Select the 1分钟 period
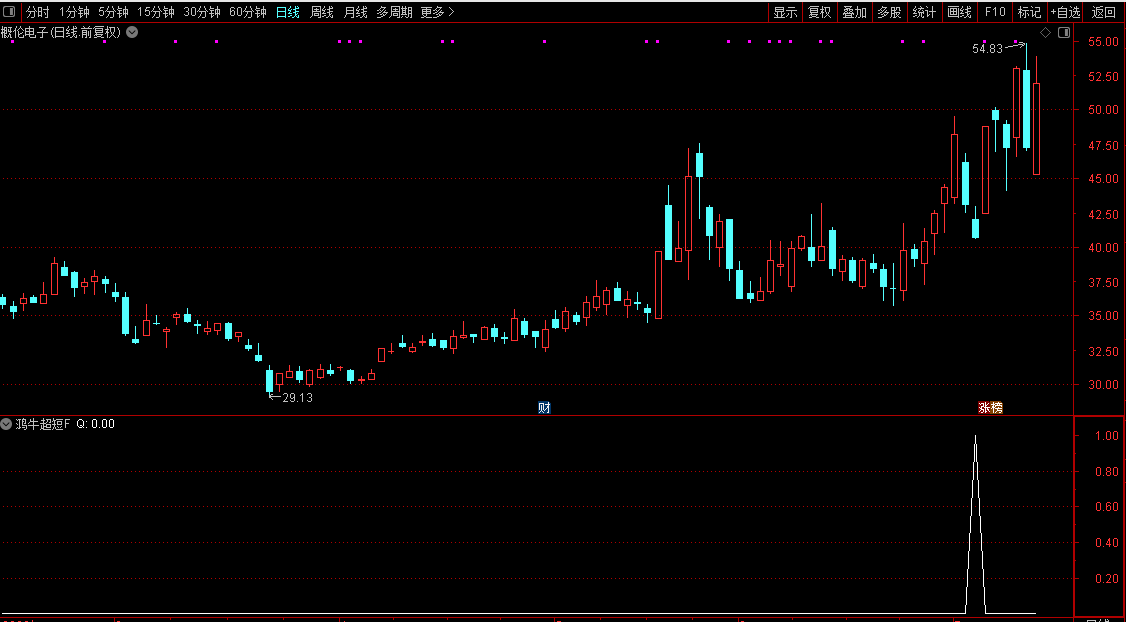Viewport: 1126px width, 622px height. click(73, 12)
